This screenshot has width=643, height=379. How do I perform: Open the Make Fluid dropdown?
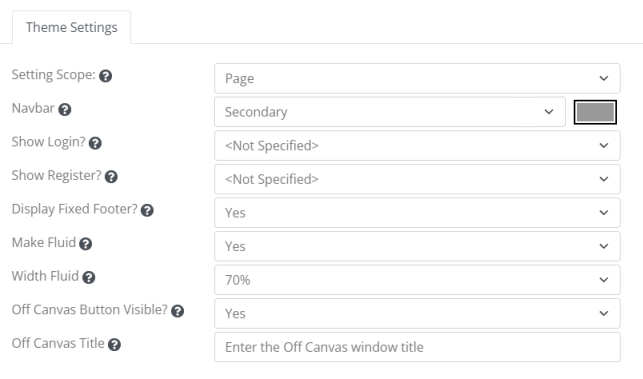pyautogui.click(x=417, y=246)
